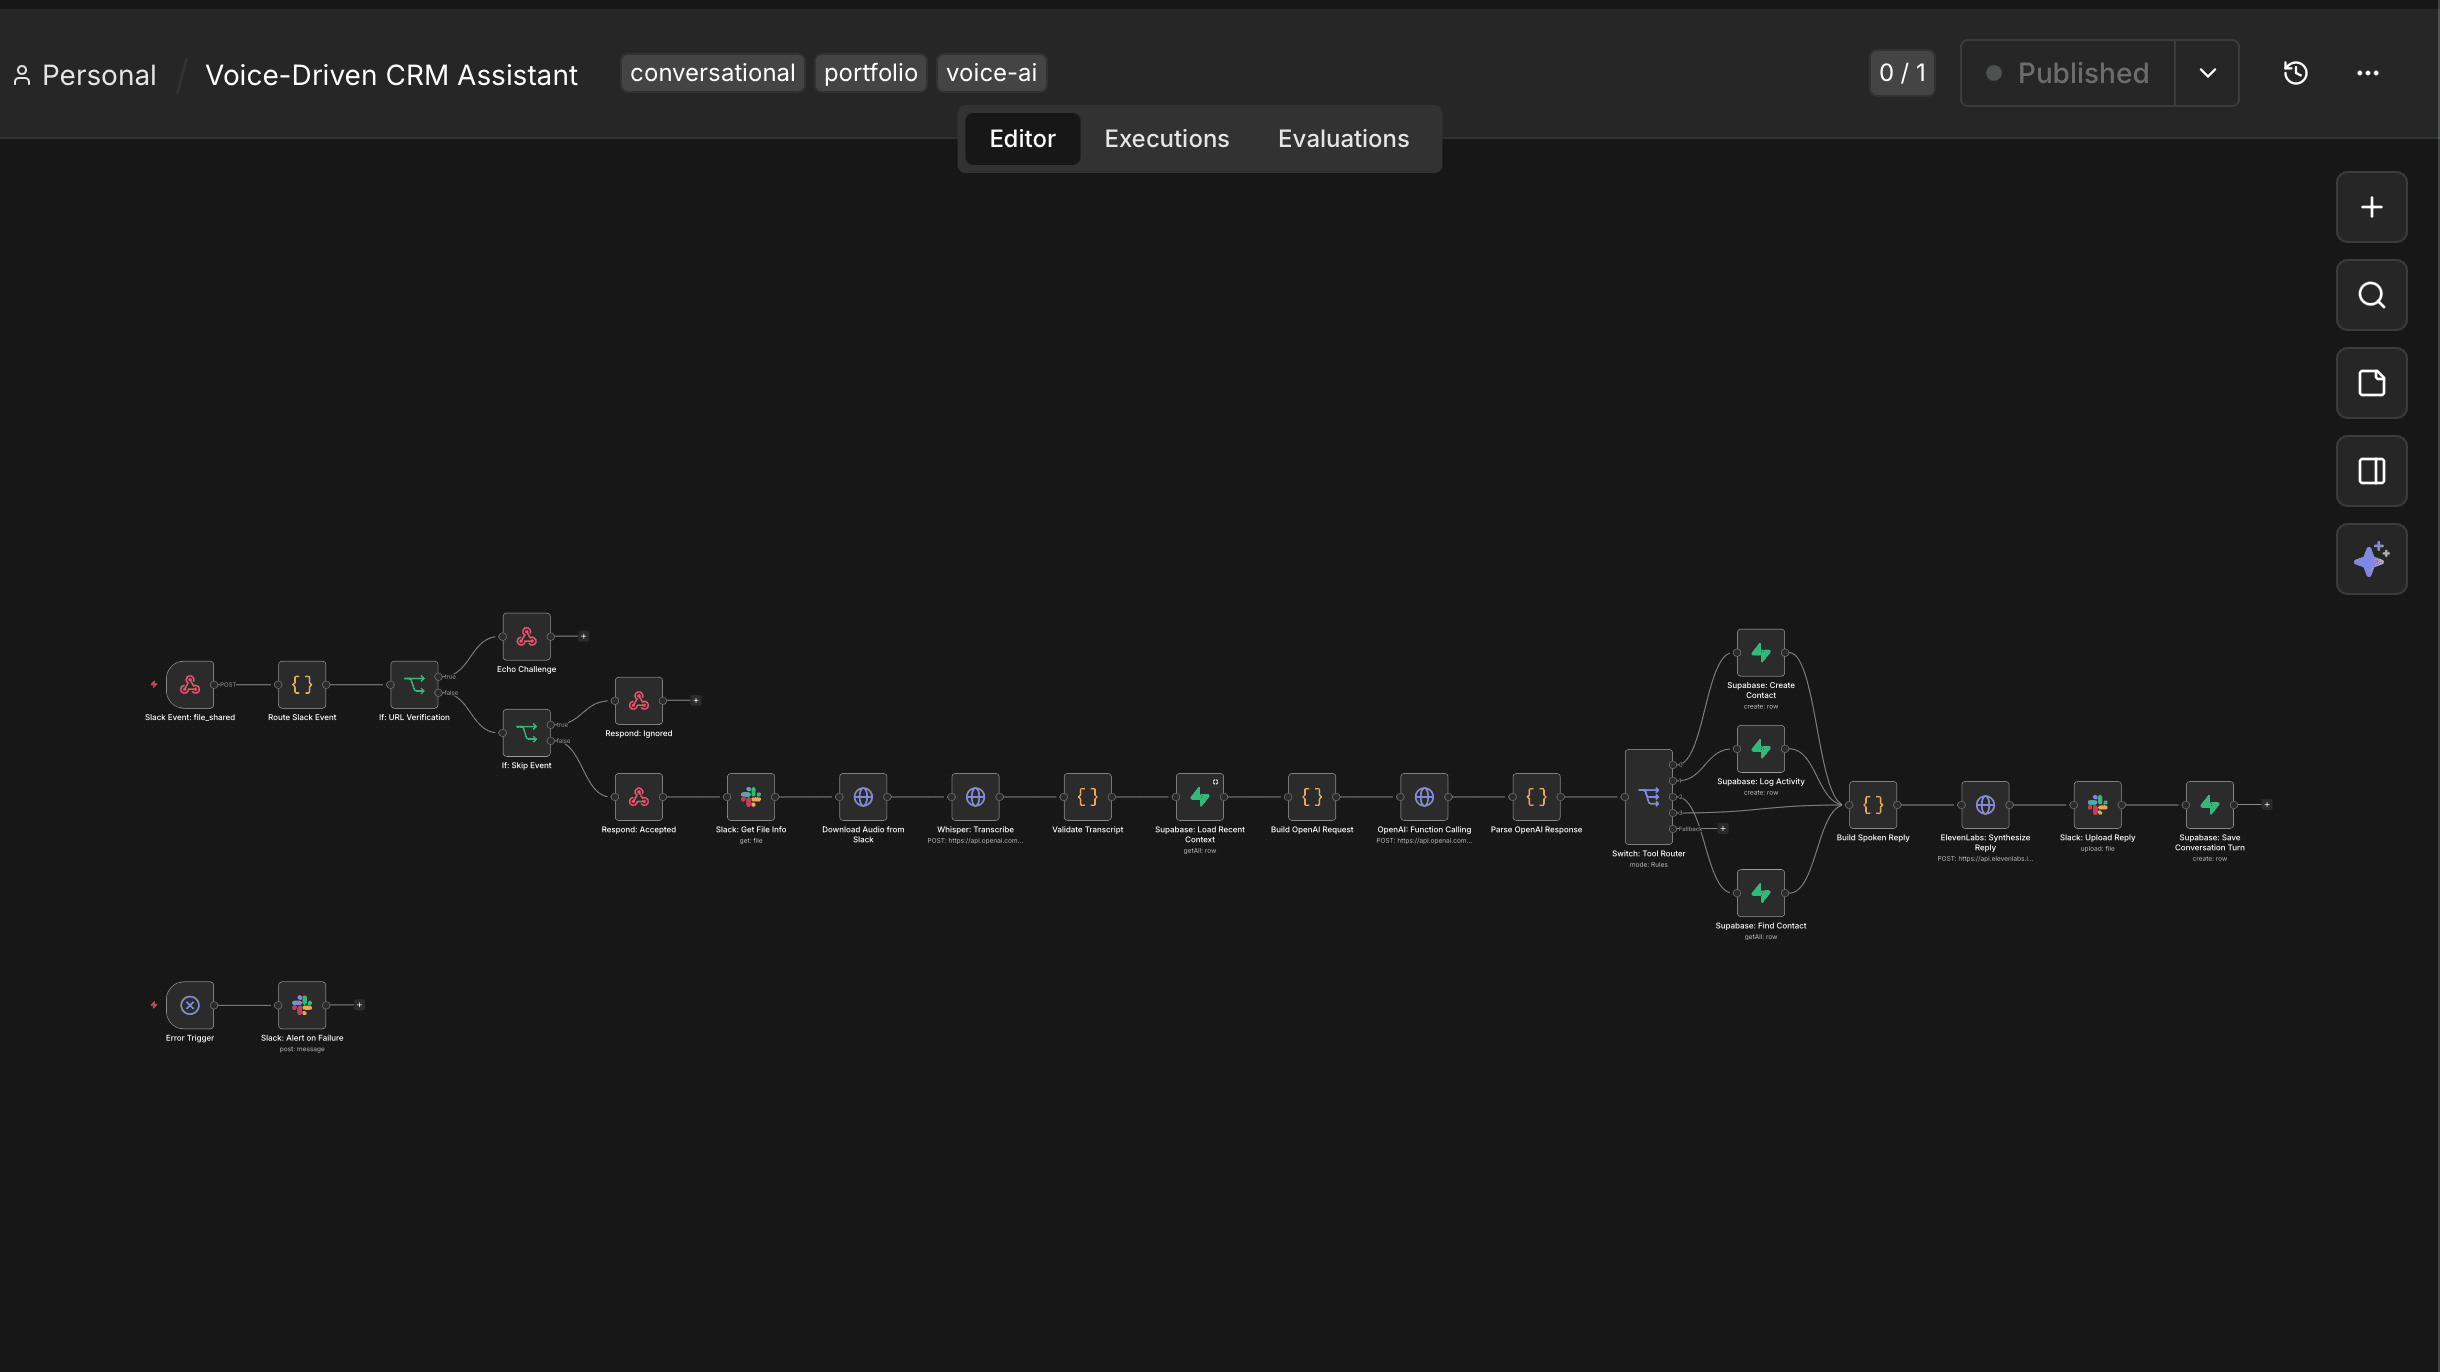Select the Slack: Upload Reply node

[x=2097, y=805]
